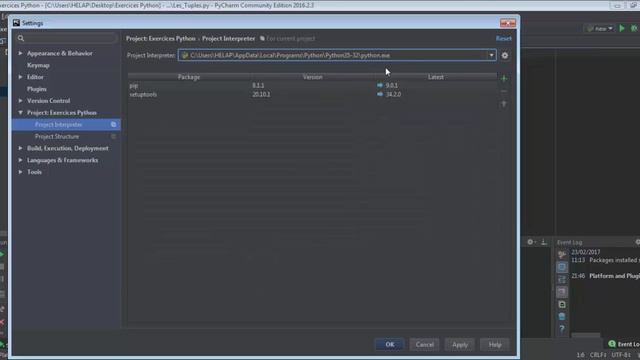Sort by the Package column header
Image resolution: width=640 pixels, height=360 pixels.
189,77
